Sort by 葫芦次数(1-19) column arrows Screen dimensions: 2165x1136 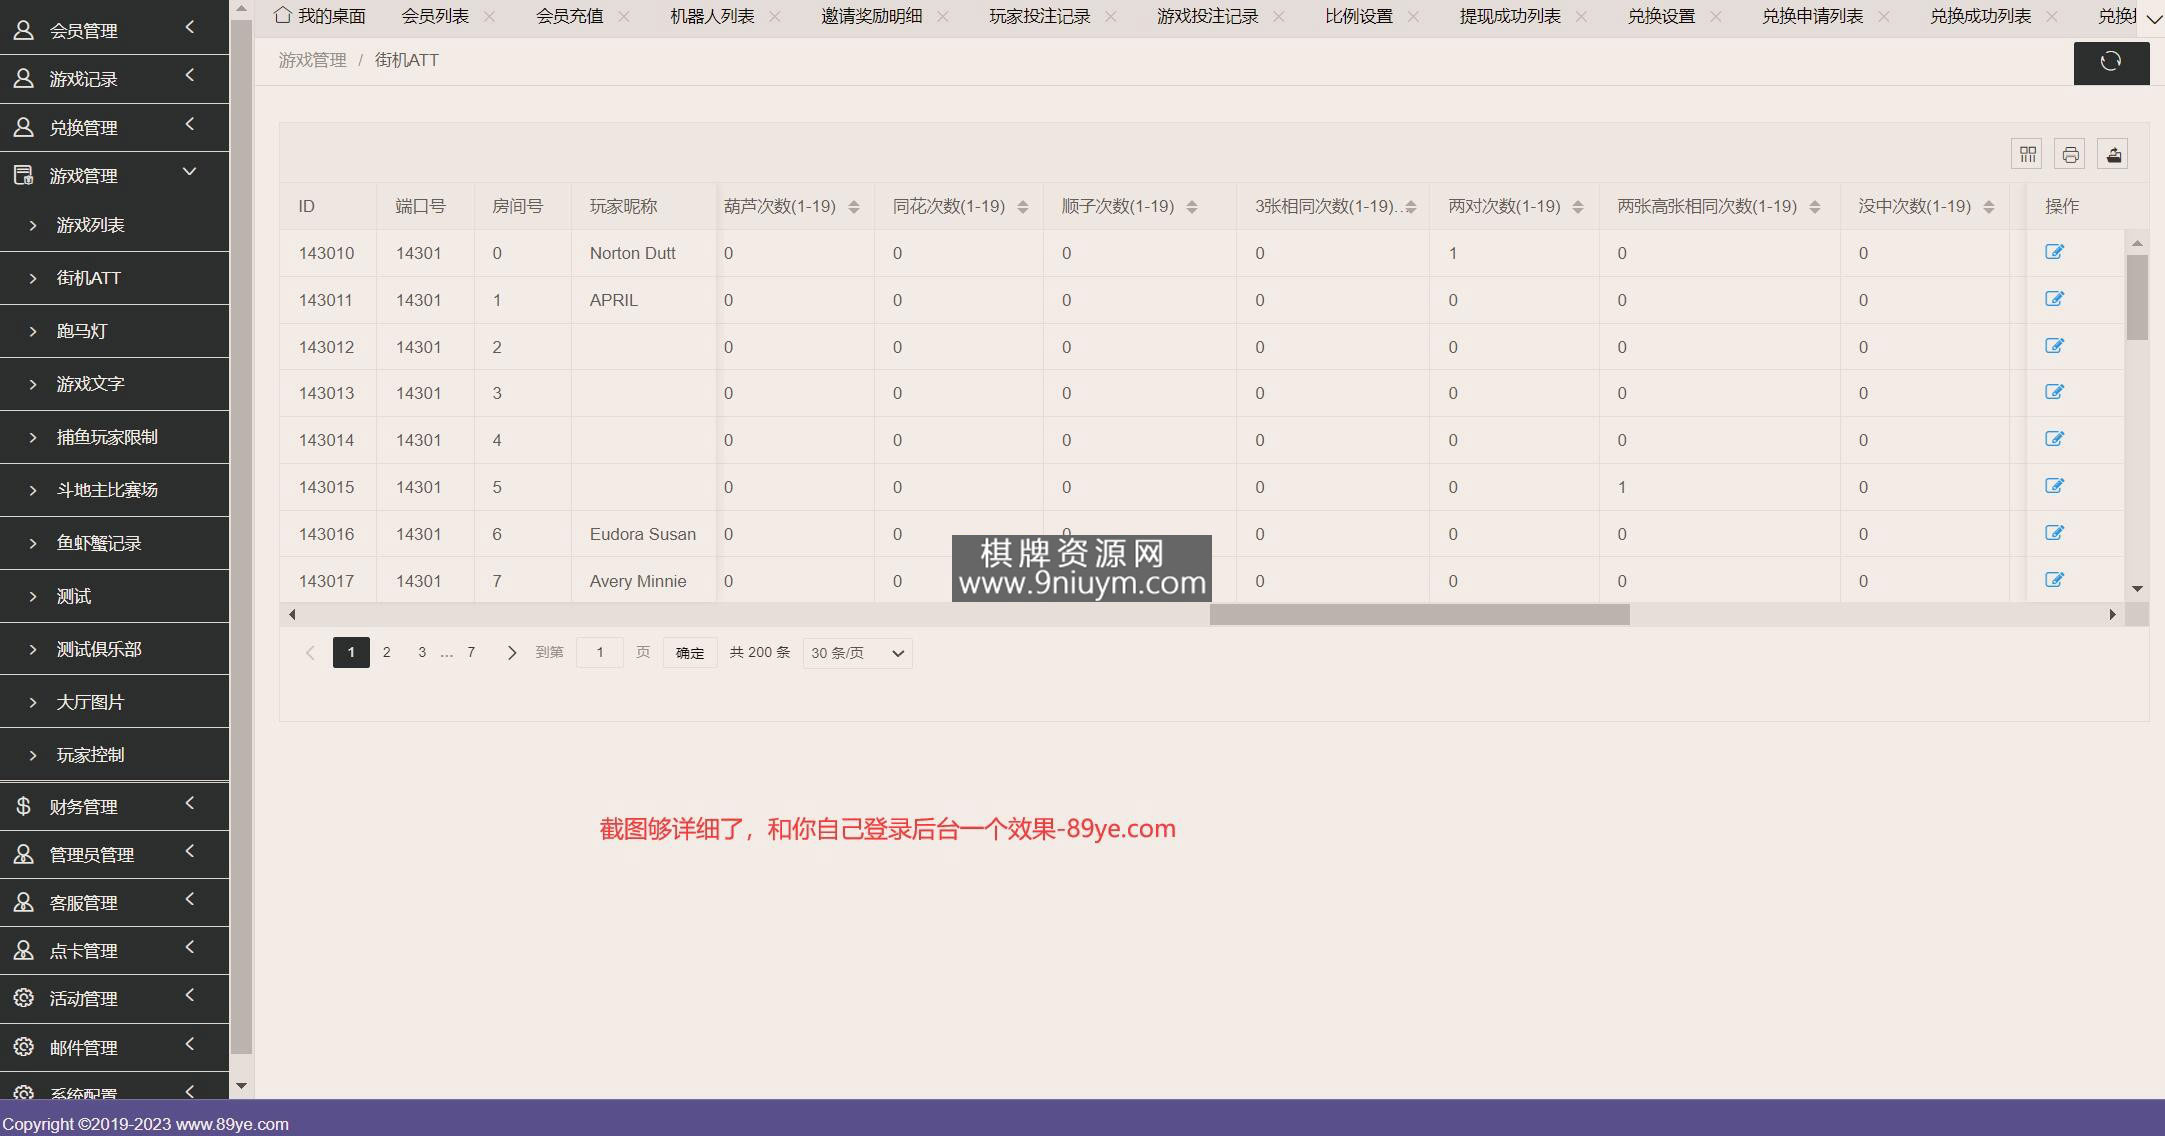853,207
